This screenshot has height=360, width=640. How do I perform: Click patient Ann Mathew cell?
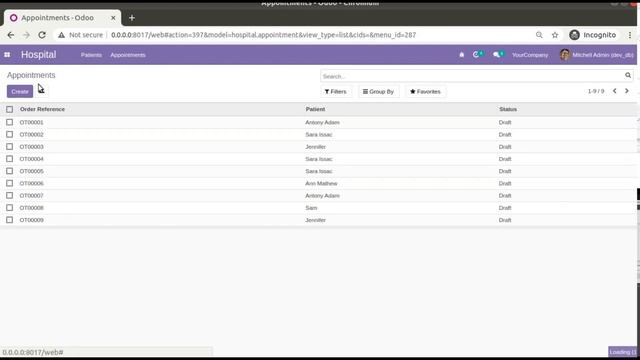click(x=321, y=183)
